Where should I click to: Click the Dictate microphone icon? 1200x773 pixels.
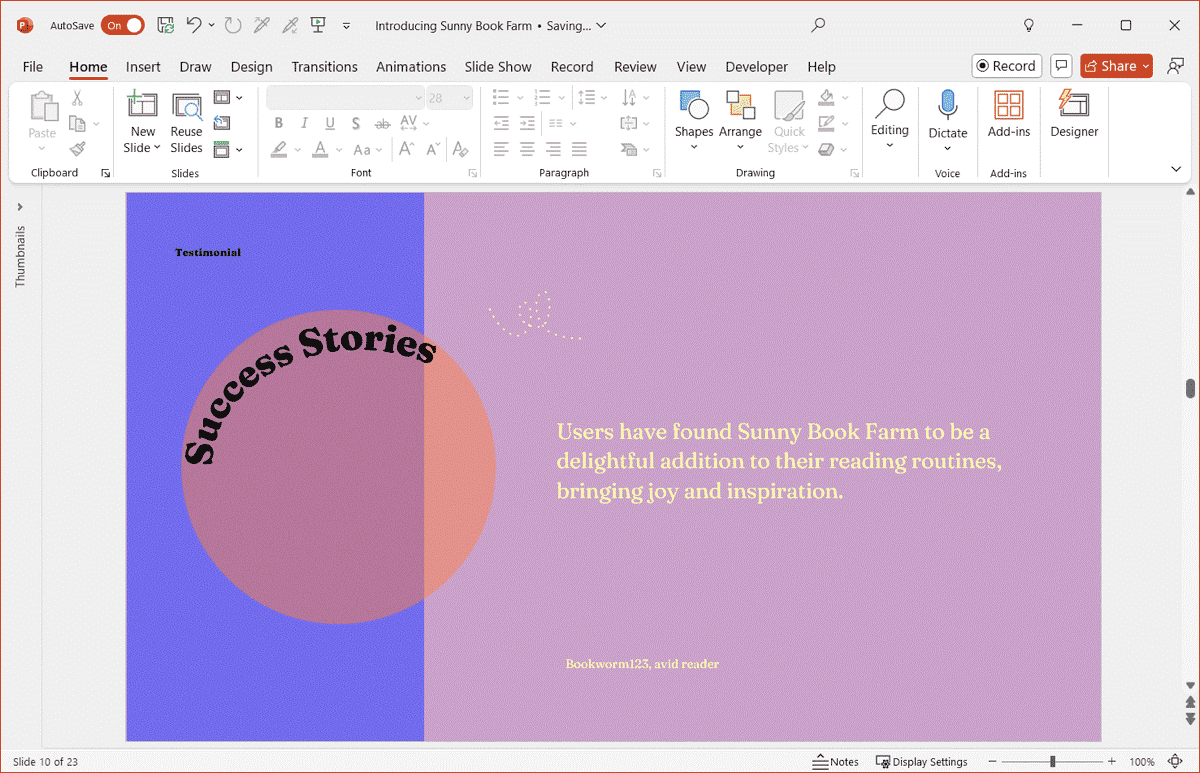[x=948, y=106]
